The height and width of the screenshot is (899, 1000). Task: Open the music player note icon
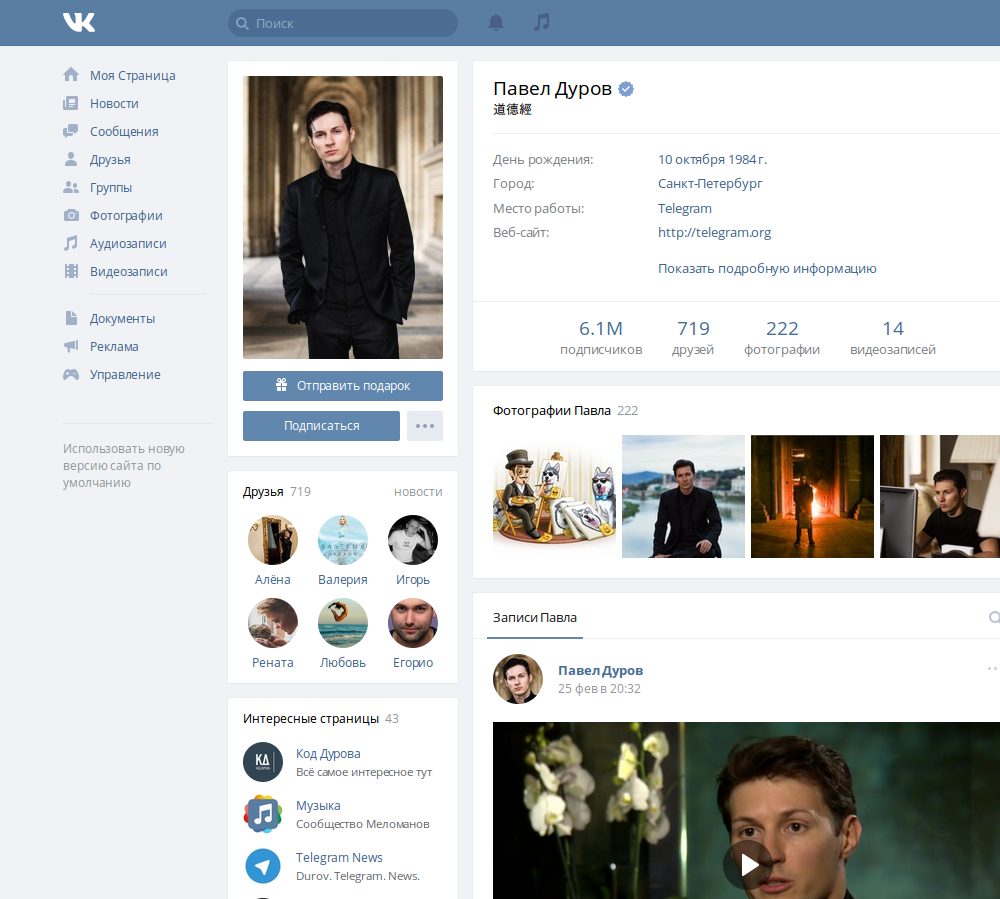[541, 23]
